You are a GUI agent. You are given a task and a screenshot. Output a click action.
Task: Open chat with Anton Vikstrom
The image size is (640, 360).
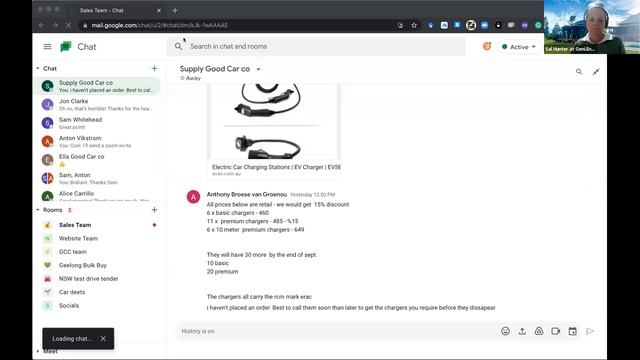(98, 141)
